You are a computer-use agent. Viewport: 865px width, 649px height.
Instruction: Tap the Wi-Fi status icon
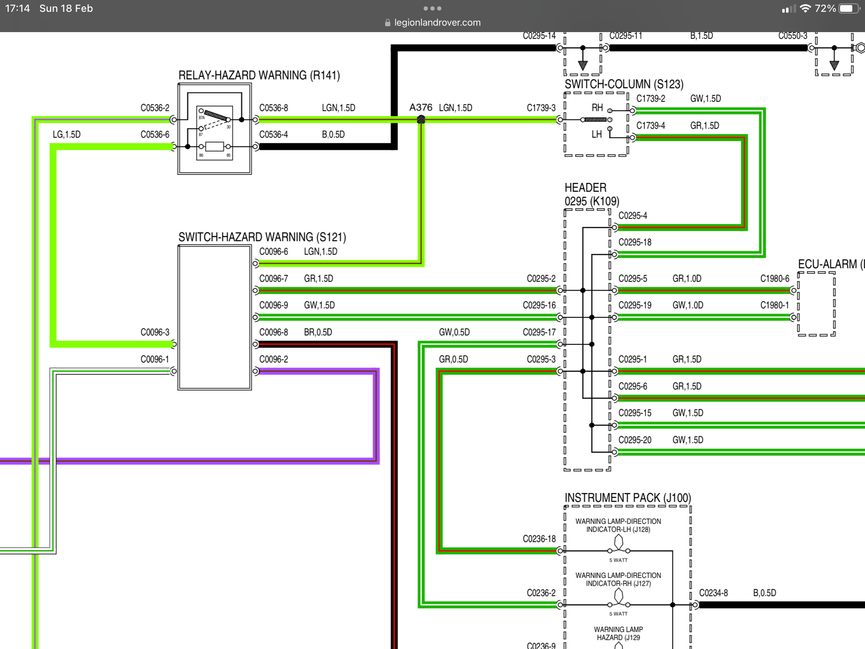(x=805, y=8)
